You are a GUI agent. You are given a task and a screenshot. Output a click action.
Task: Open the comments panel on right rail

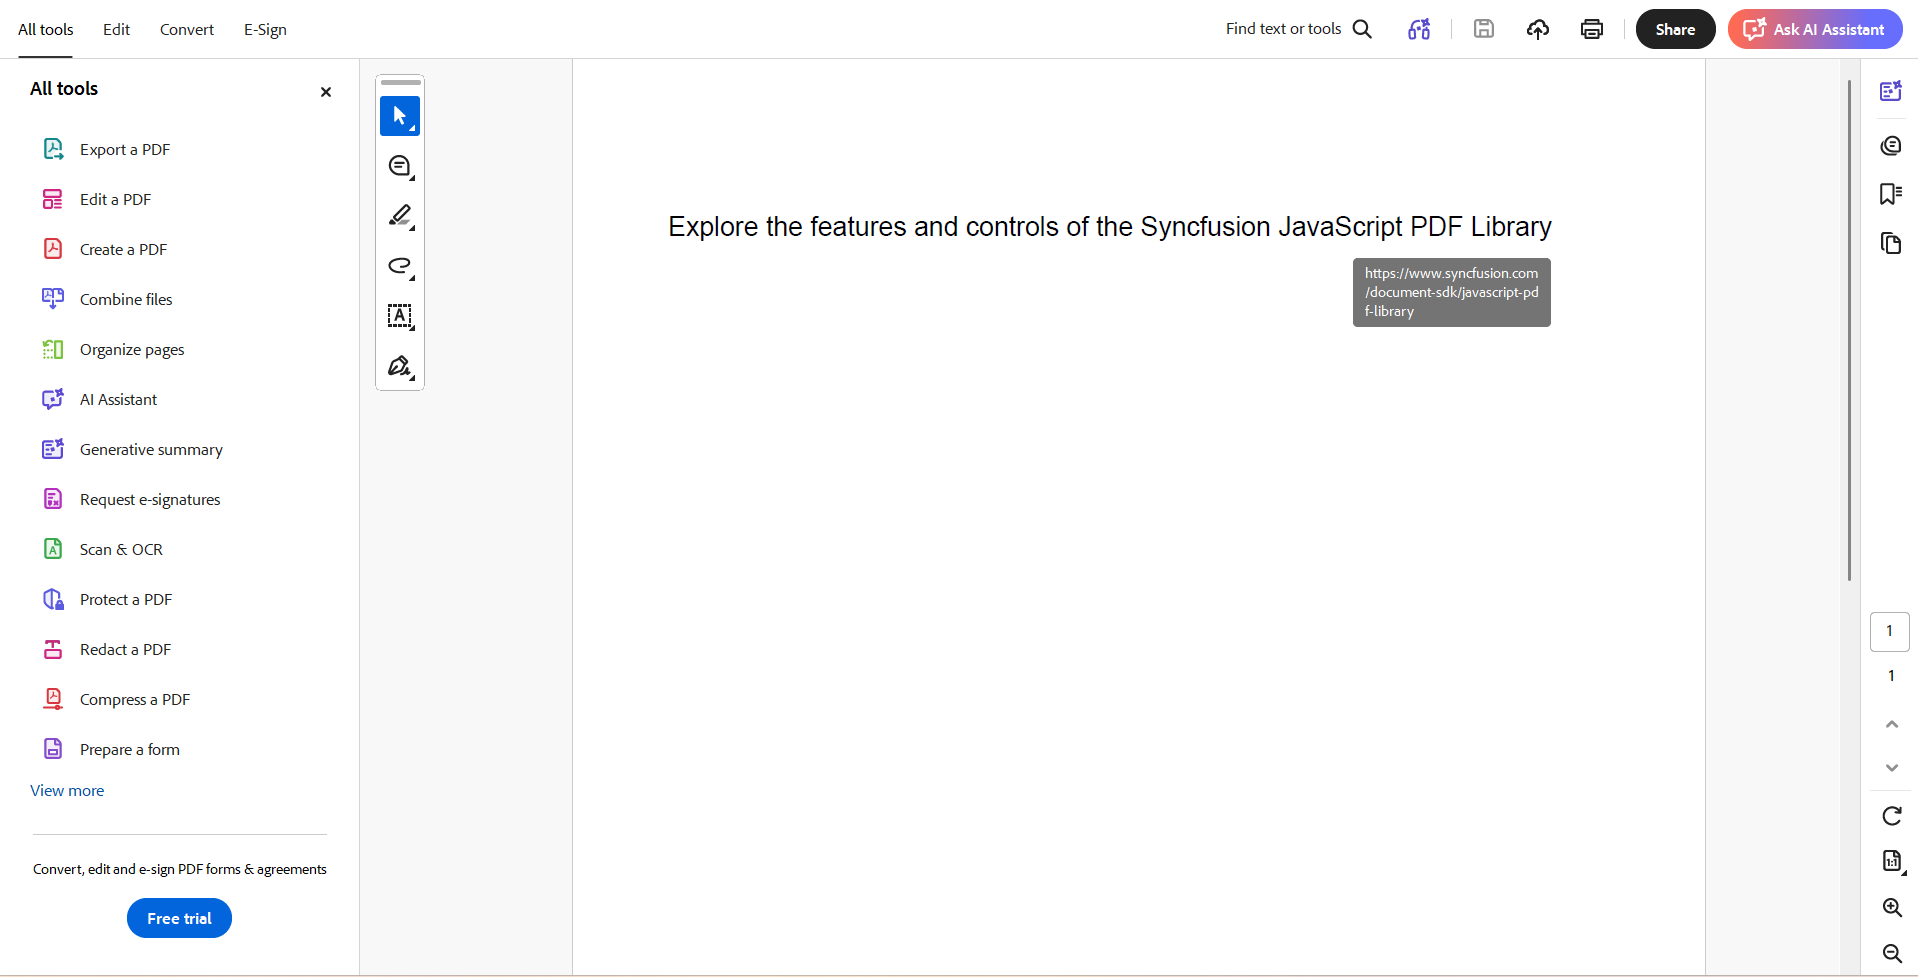[x=1891, y=146]
